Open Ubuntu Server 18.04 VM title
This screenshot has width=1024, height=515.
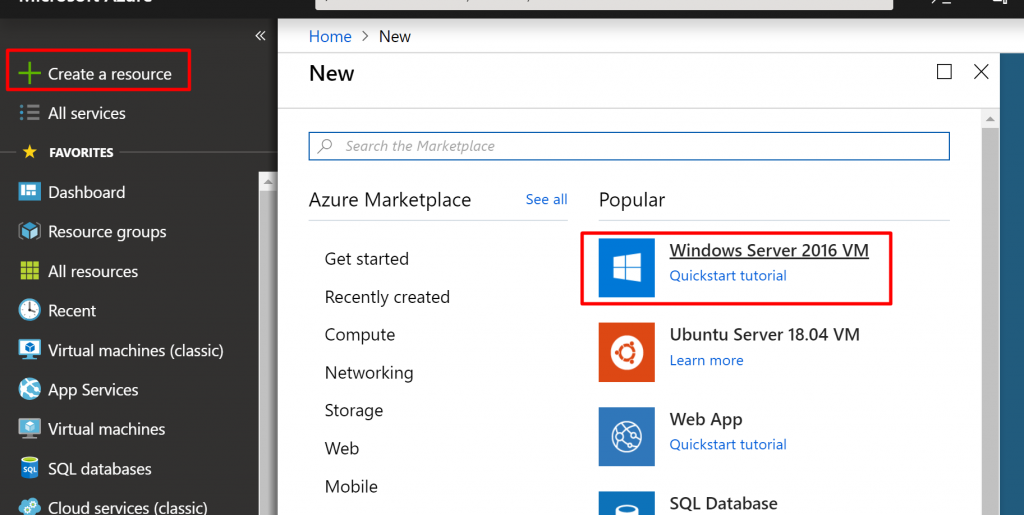point(765,335)
